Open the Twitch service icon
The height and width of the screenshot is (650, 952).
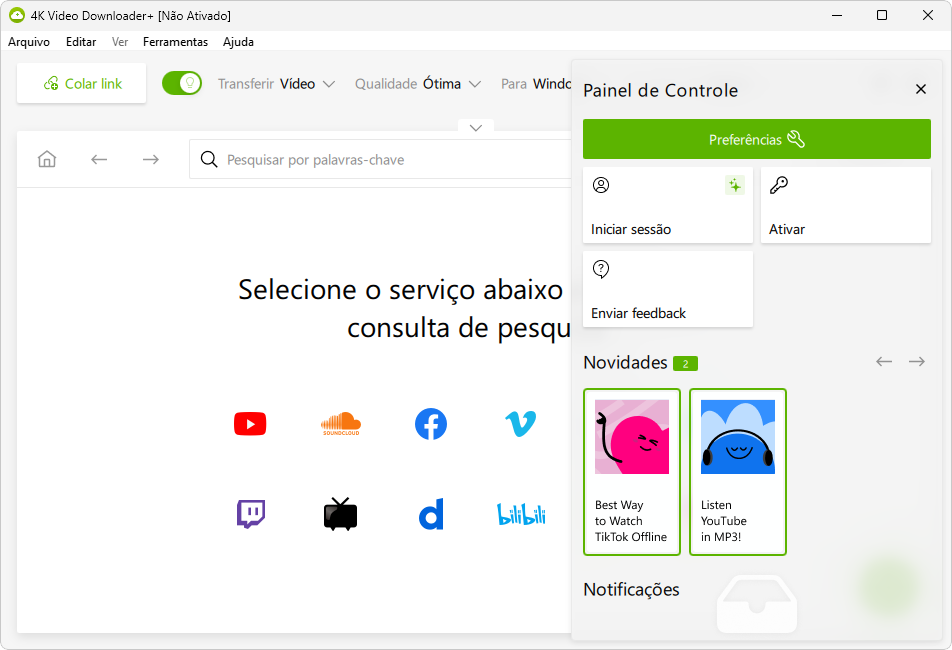[x=250, y=514]
